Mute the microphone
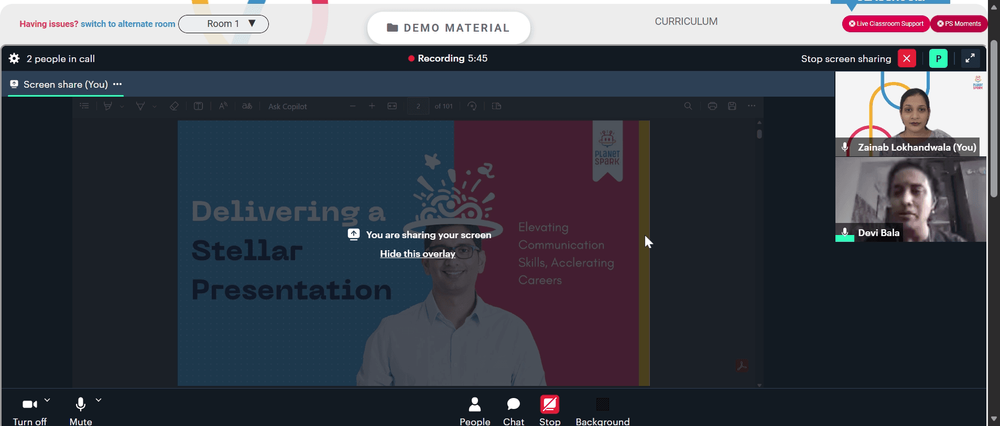 point(80,412)
